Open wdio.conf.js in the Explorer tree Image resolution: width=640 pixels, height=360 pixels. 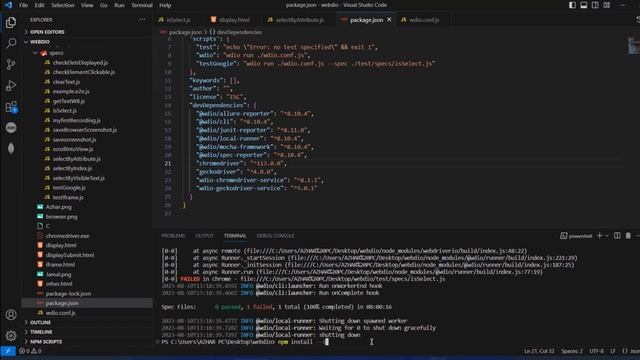60,313
